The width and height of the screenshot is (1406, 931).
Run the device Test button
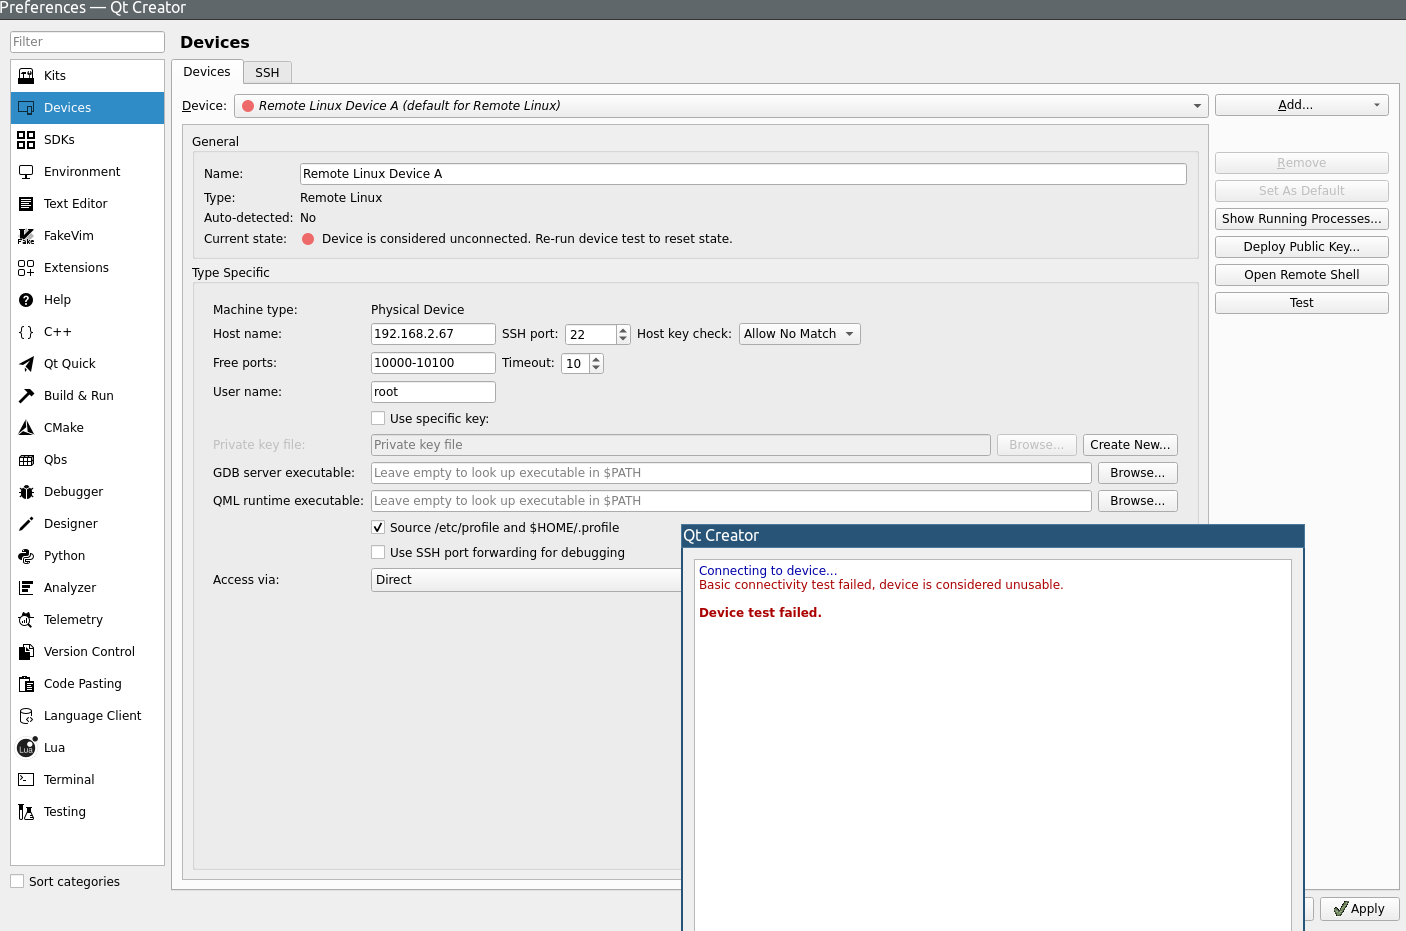click(1301, 303)
